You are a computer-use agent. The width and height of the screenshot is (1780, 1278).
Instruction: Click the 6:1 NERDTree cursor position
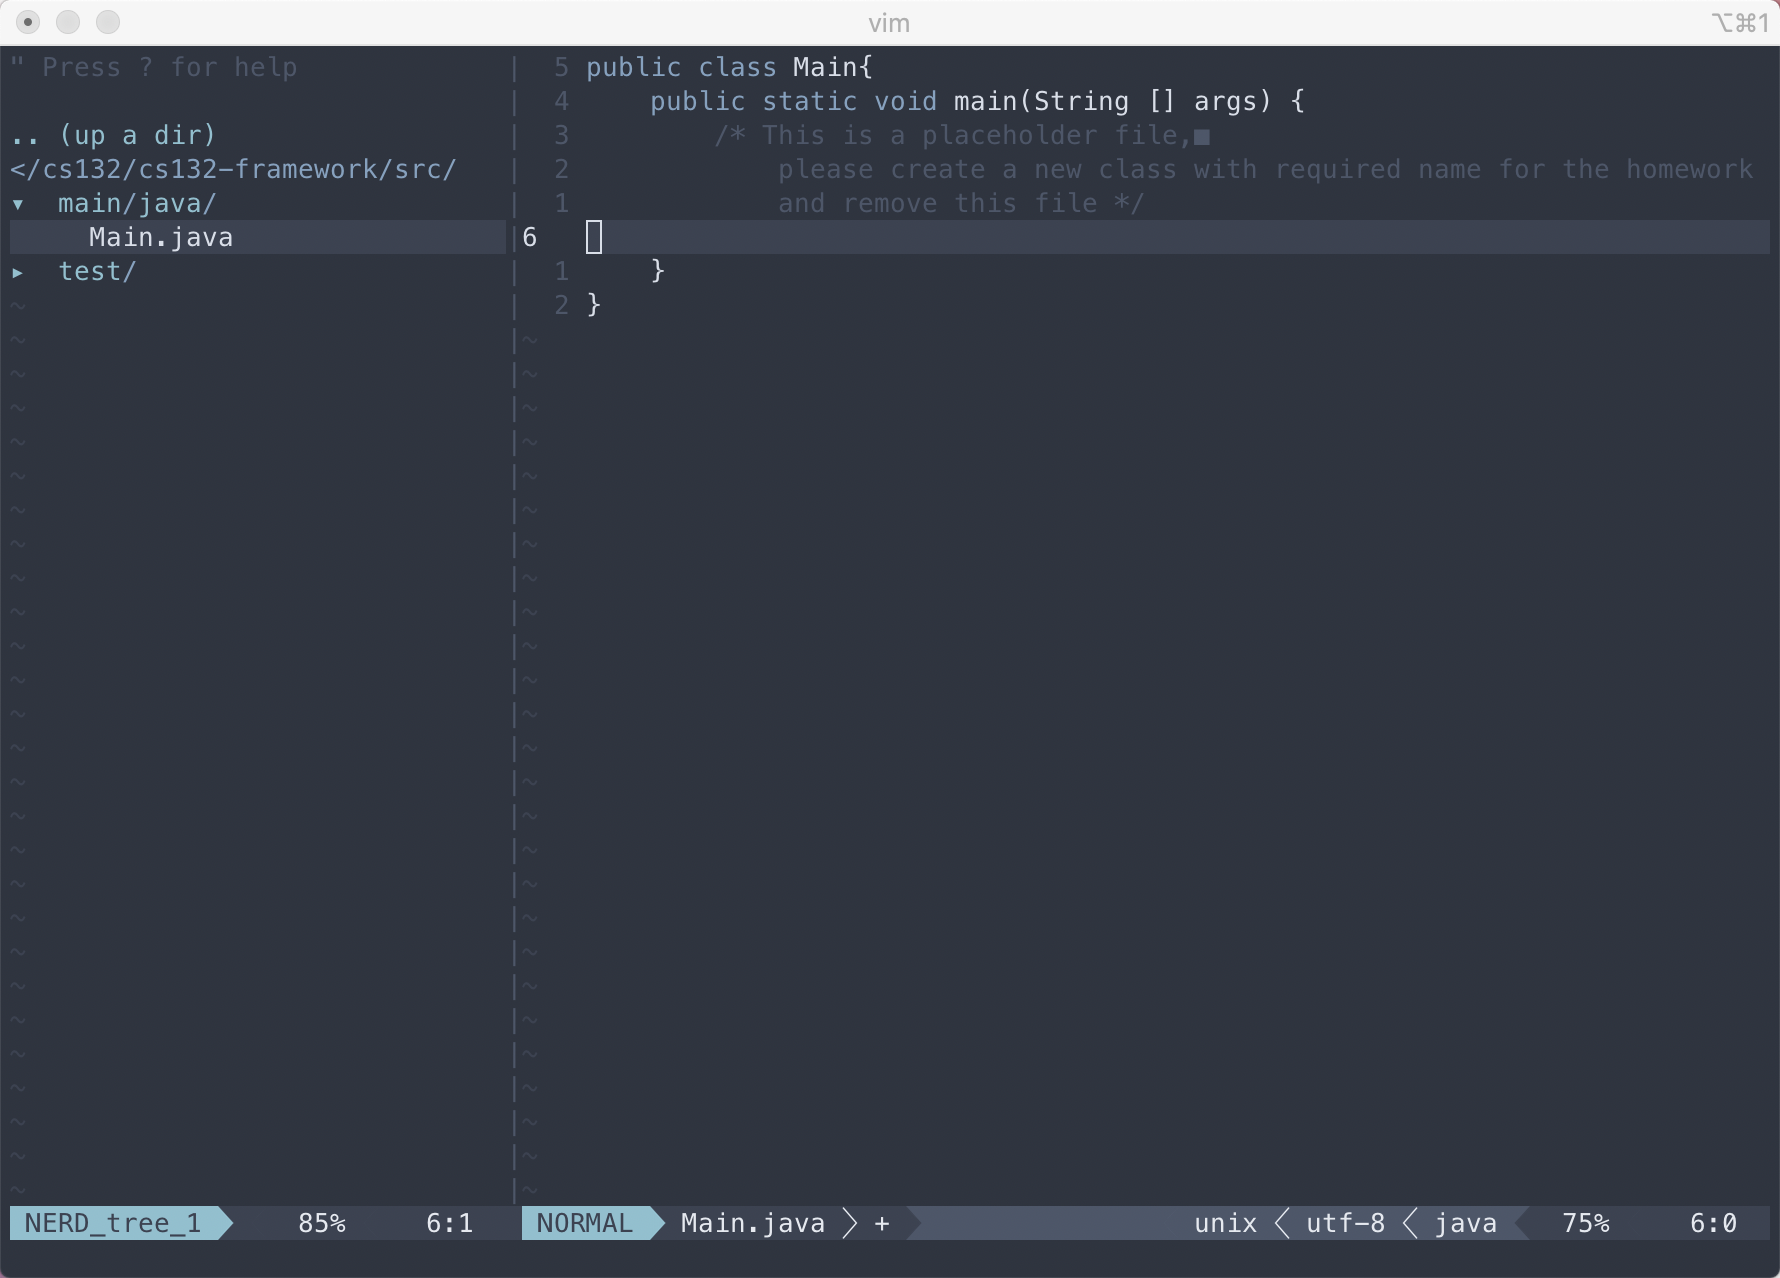tap(450, 1223)
